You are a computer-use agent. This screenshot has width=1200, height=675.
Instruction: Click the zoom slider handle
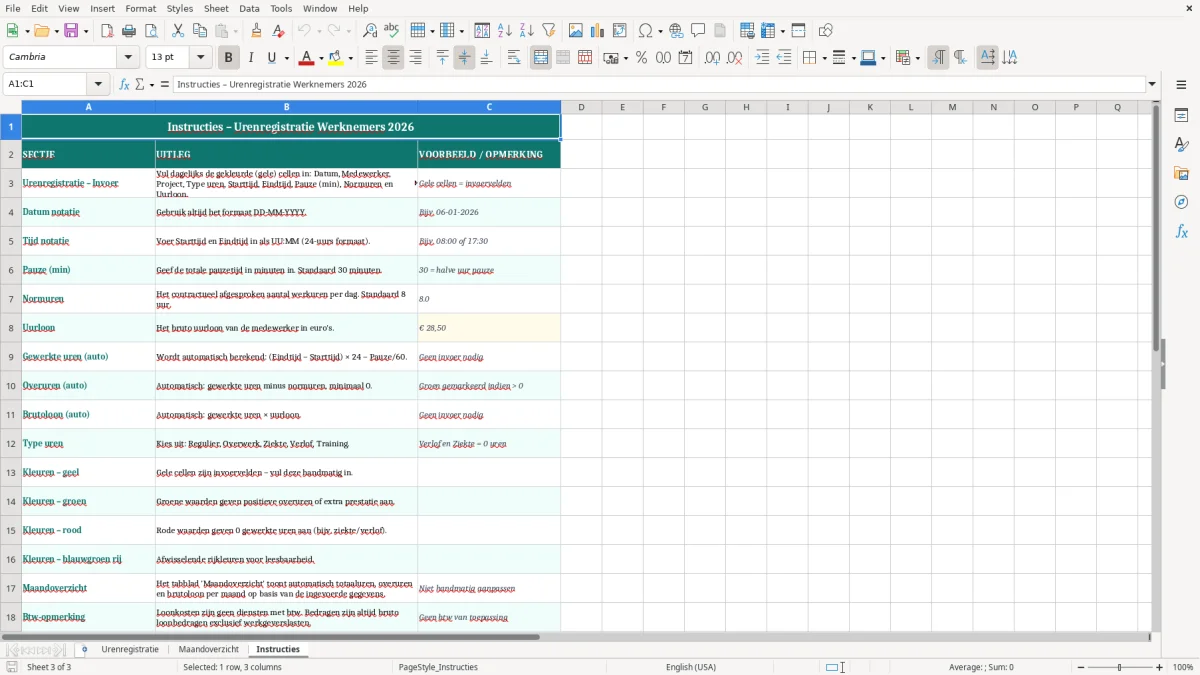1120,667
